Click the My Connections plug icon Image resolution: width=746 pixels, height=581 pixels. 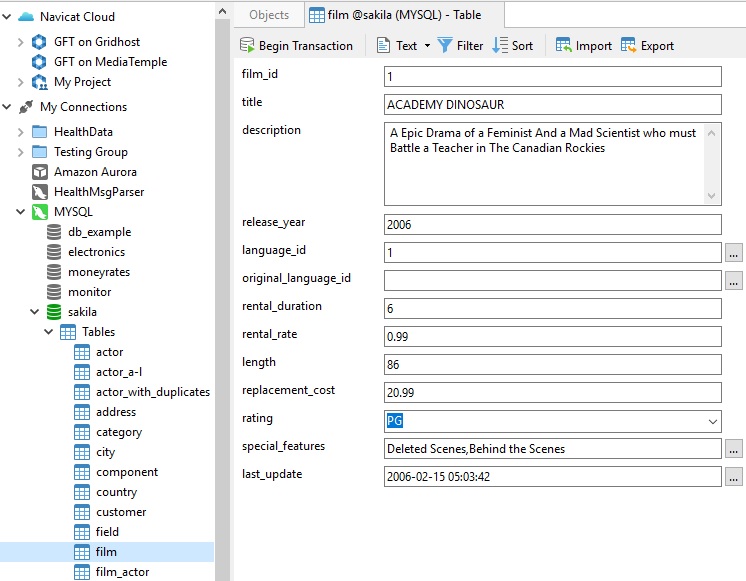(x=26, y=107)
